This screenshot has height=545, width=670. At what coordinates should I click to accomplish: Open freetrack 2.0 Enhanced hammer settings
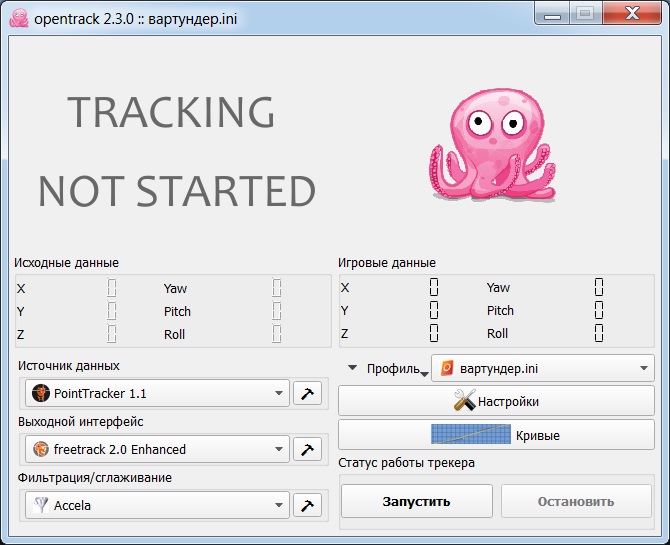tap(307, 449)
